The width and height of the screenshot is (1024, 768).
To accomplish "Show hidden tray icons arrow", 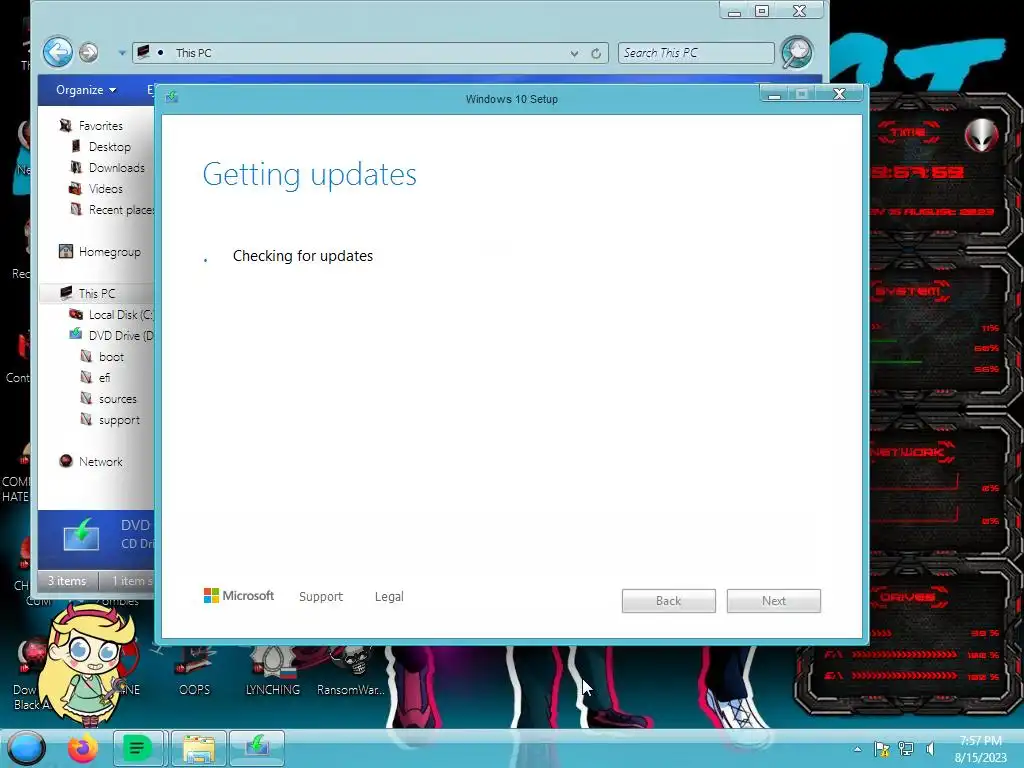I will click(857, 749).
